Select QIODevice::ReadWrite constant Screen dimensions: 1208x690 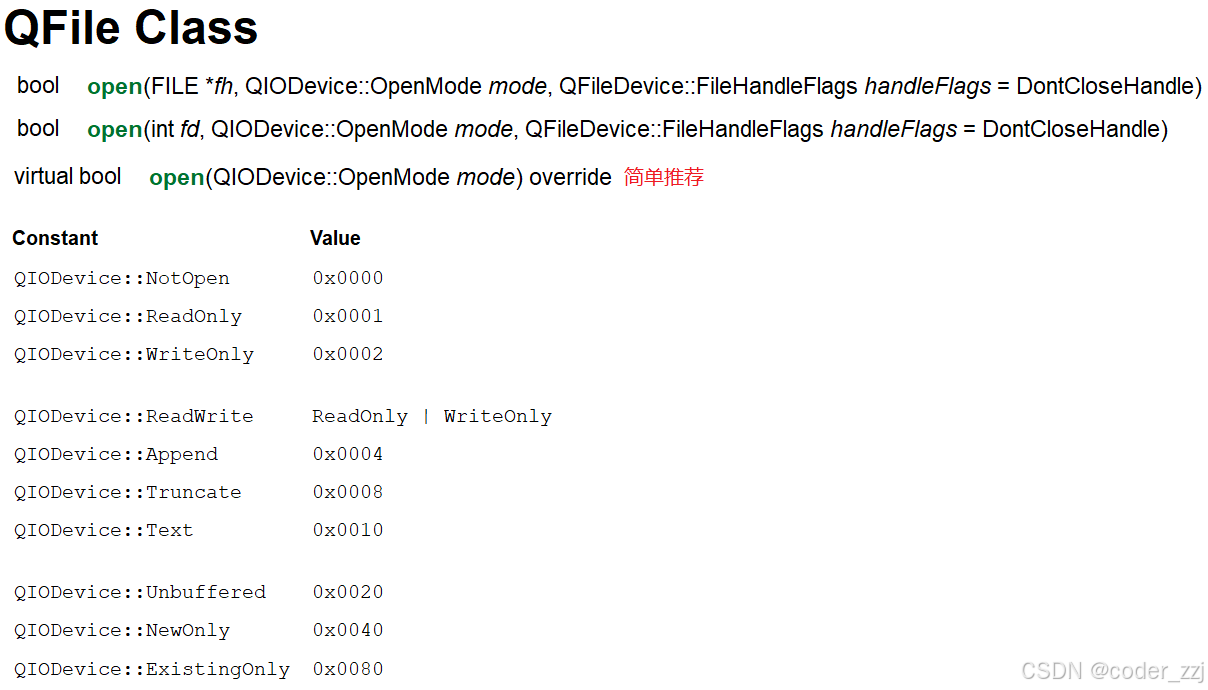pos(134,416)
